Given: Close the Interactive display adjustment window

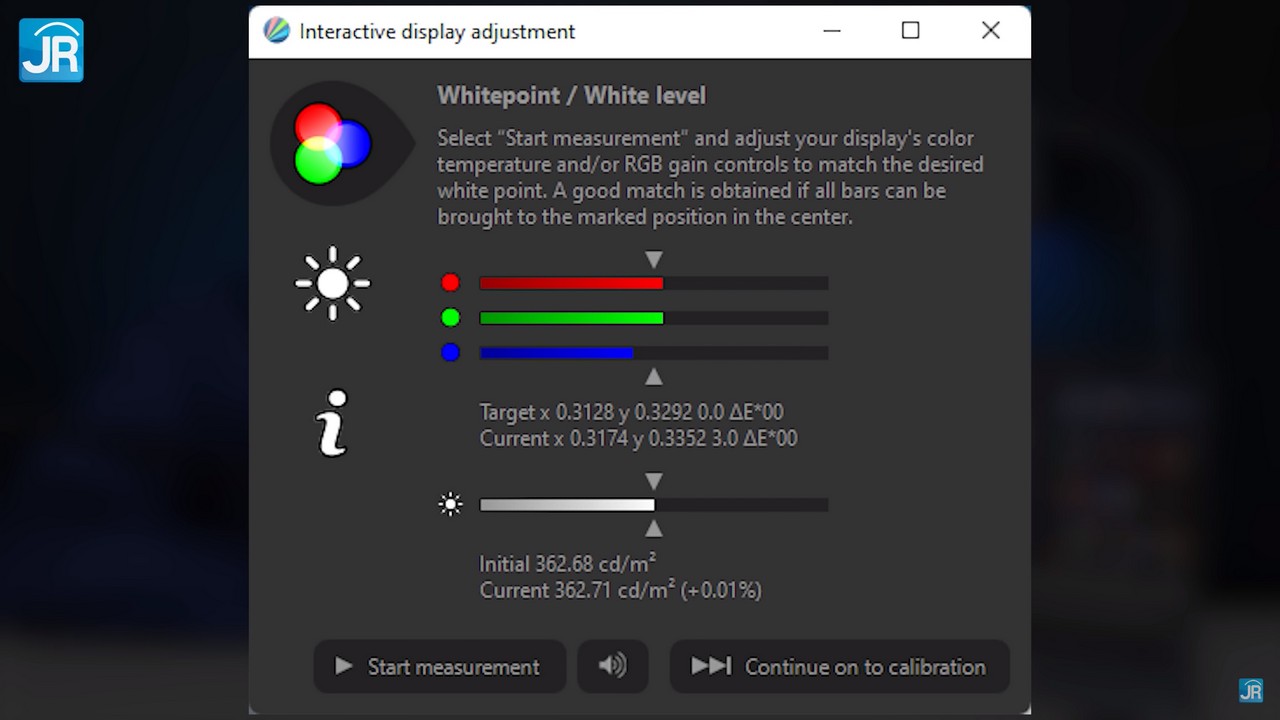Looking at the screenshot, I should tap(990, 31).
